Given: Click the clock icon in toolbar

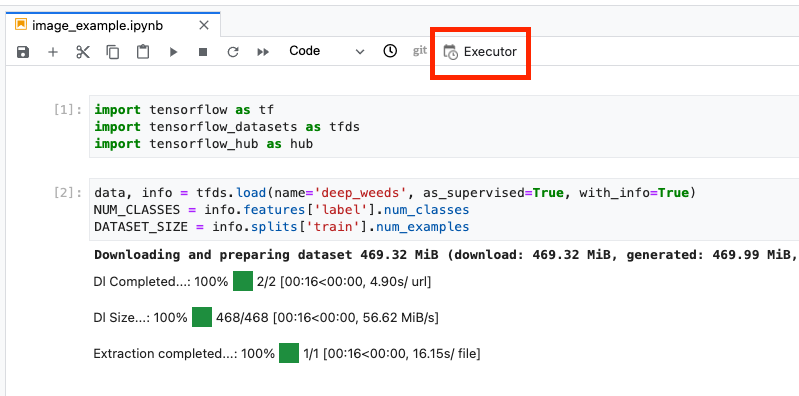Looking at the screenshot, I should pos(390,51).
